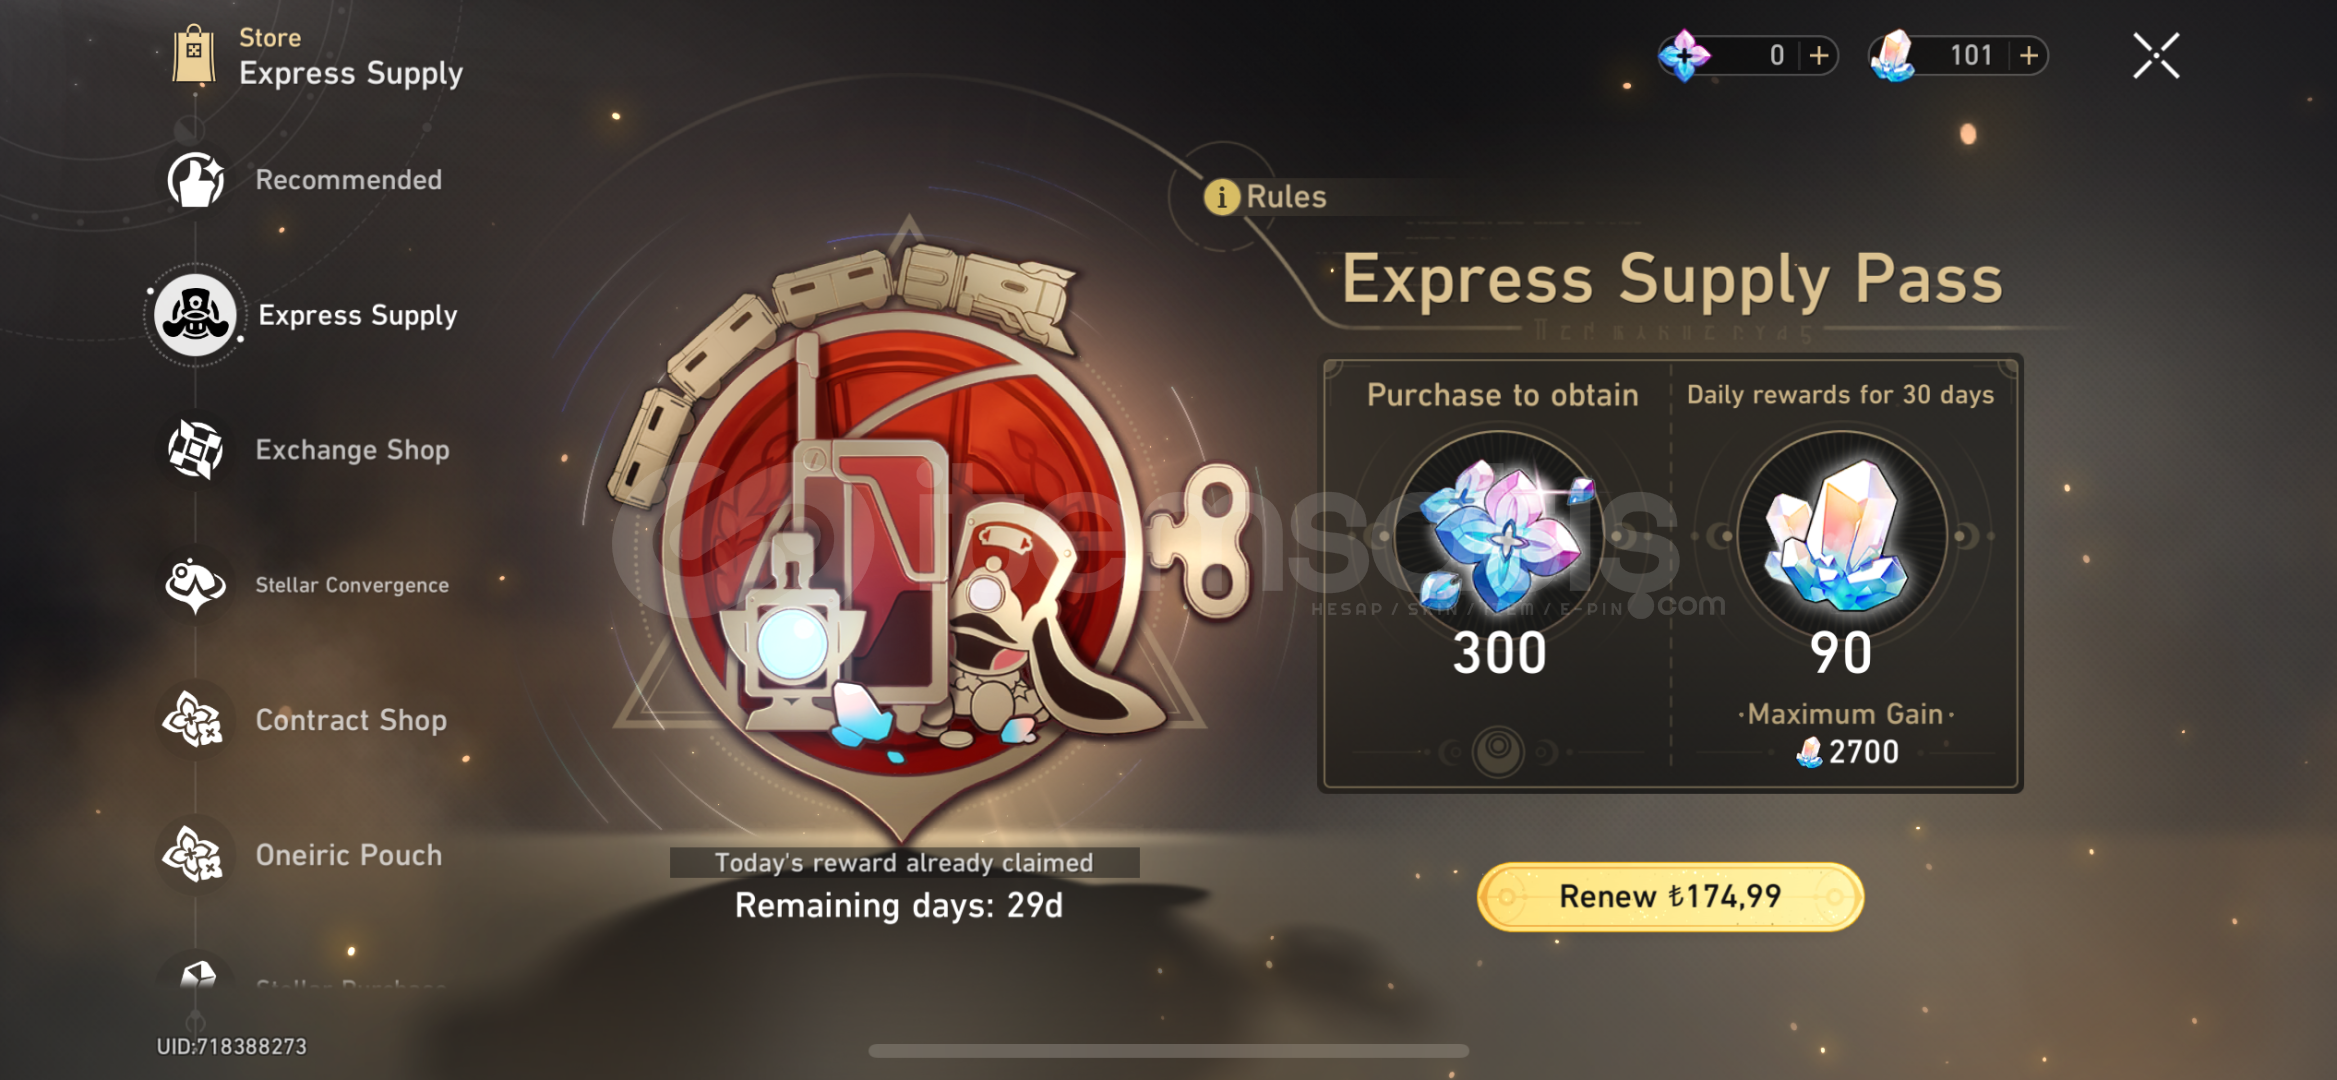
Task: Add Oneiric Shards with plus button
Action: pos(1819,55)
